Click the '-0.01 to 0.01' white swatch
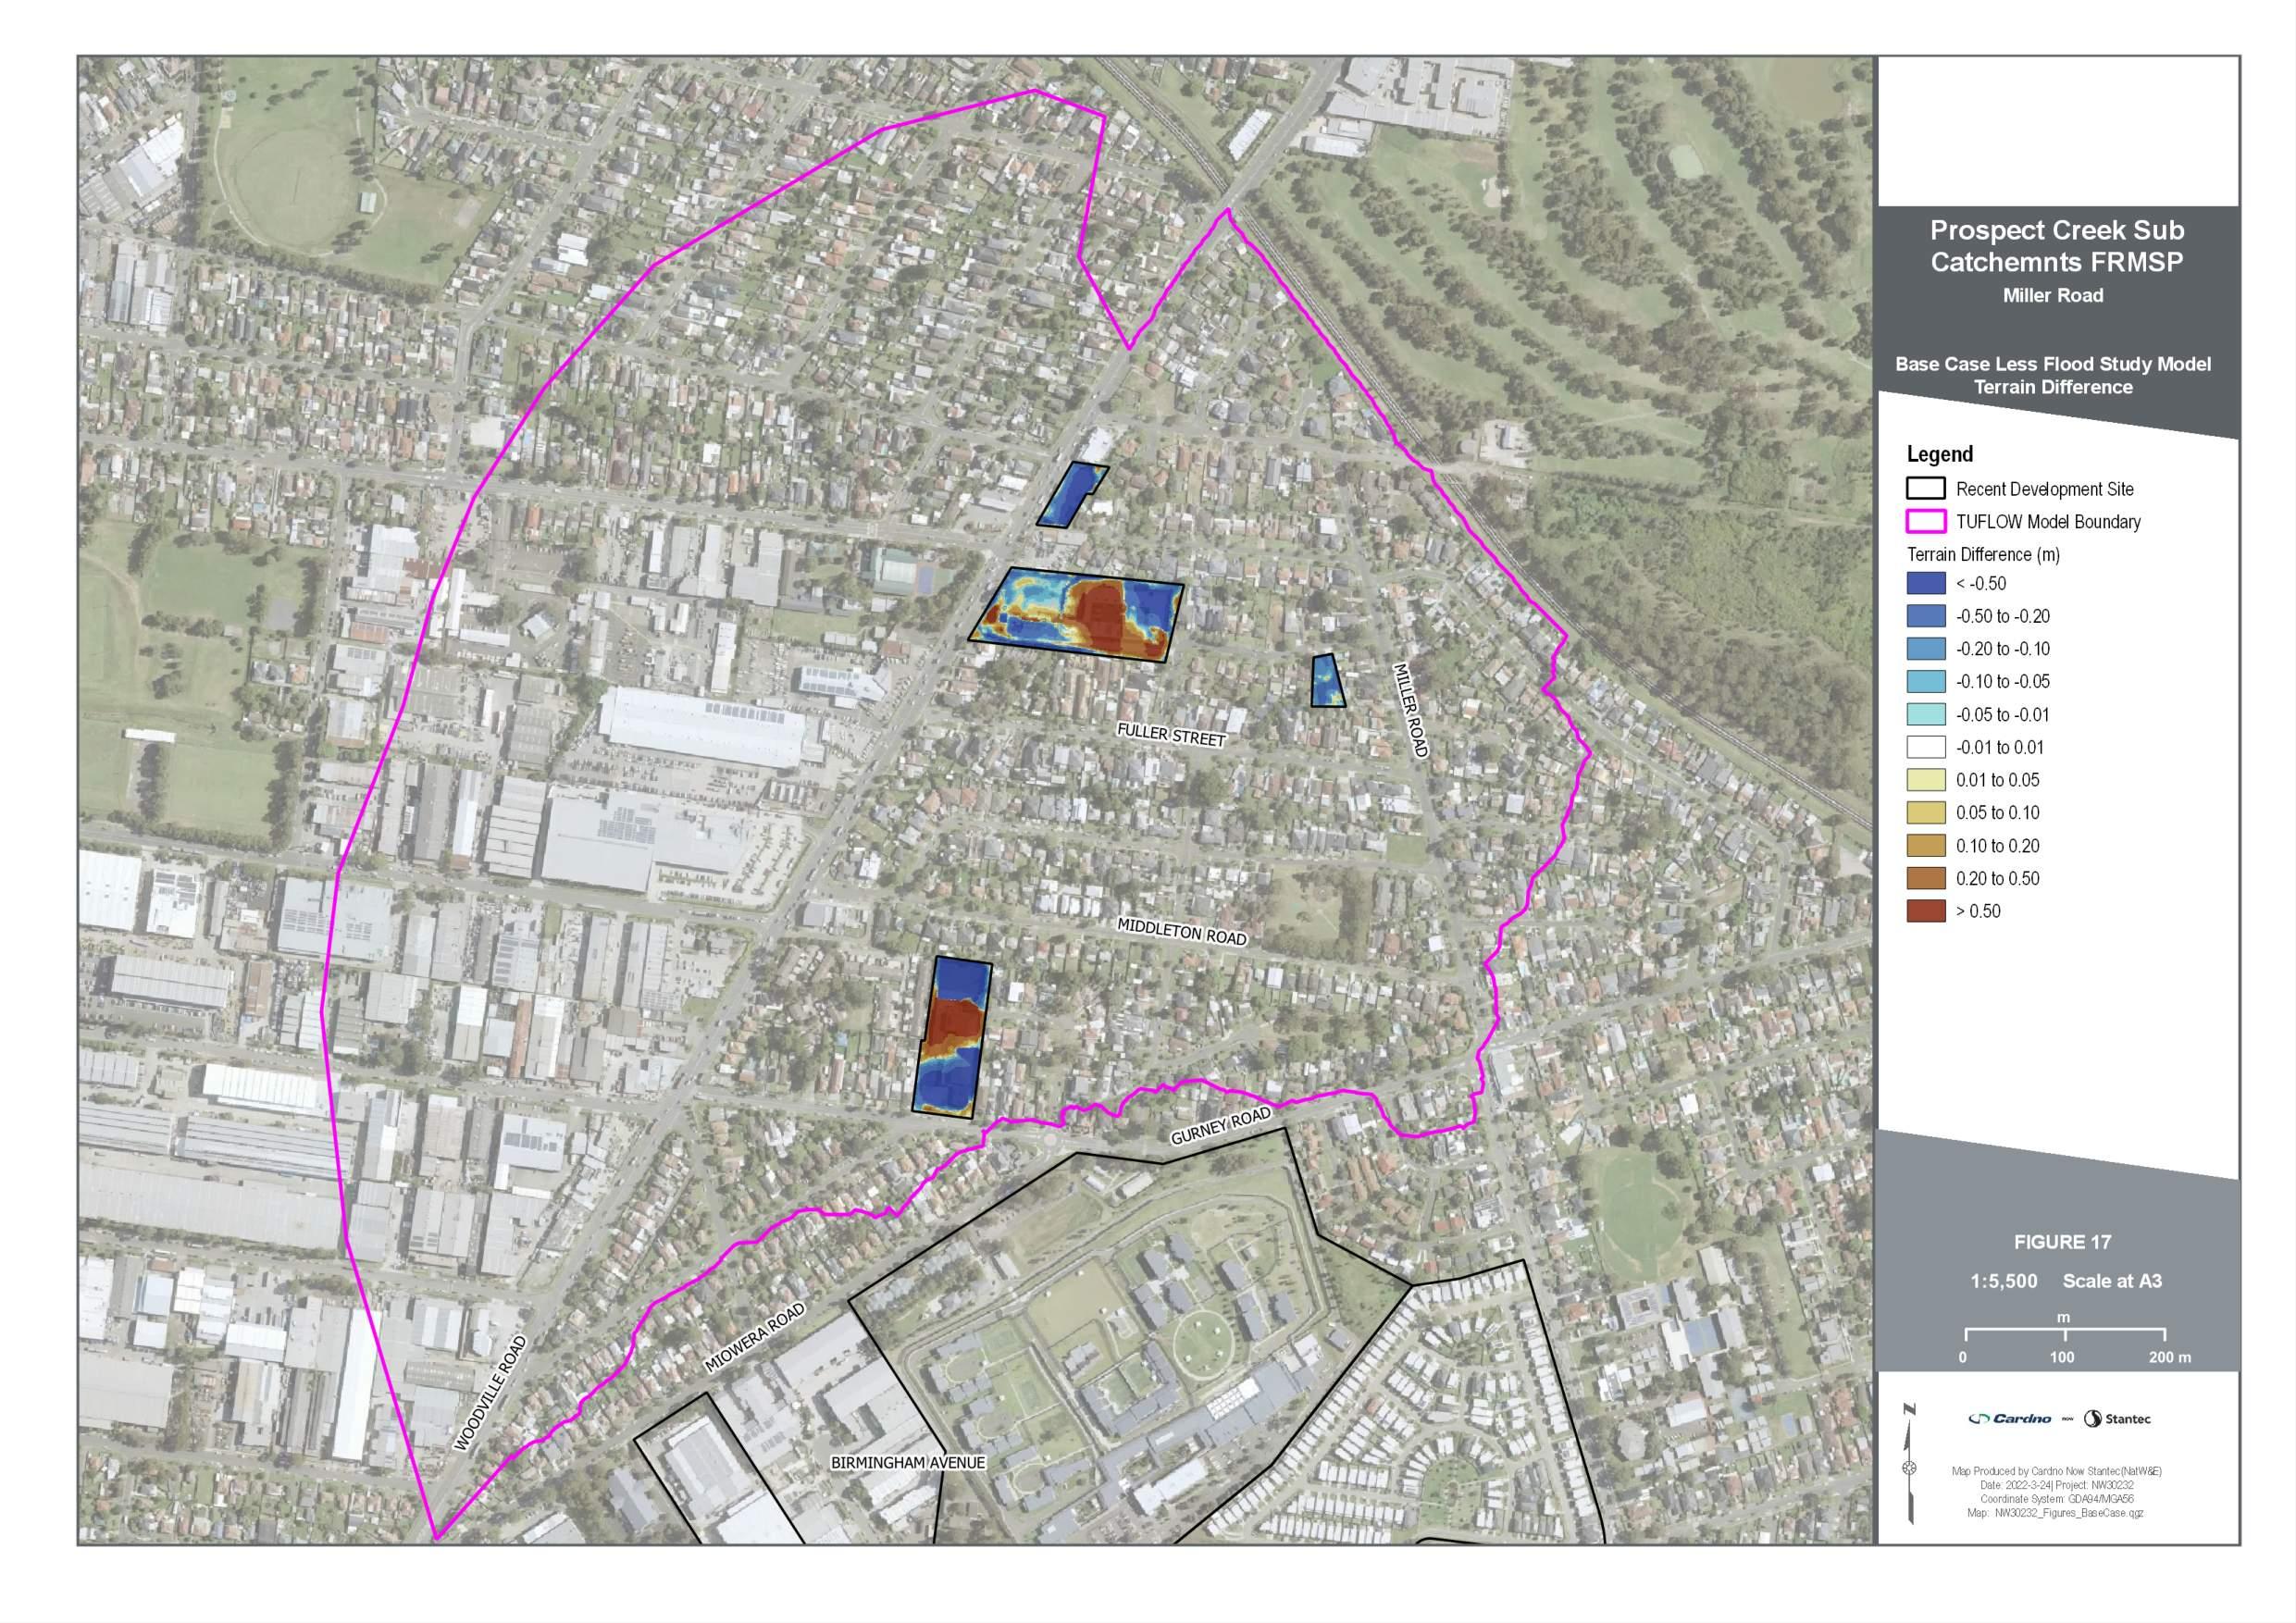The width and height of the screenshot is (2296, 1623). tap(1925, 747)
